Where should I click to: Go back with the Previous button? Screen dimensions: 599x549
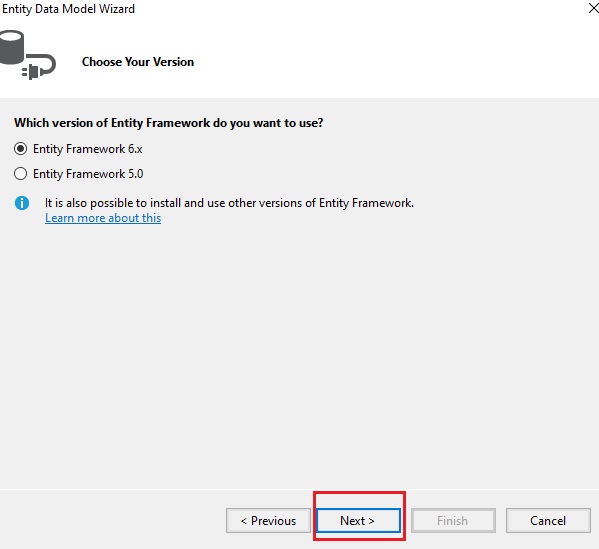268,520
